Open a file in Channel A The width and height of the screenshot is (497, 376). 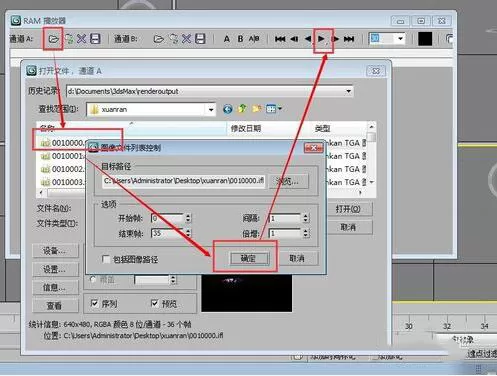(x=53, y=39)
